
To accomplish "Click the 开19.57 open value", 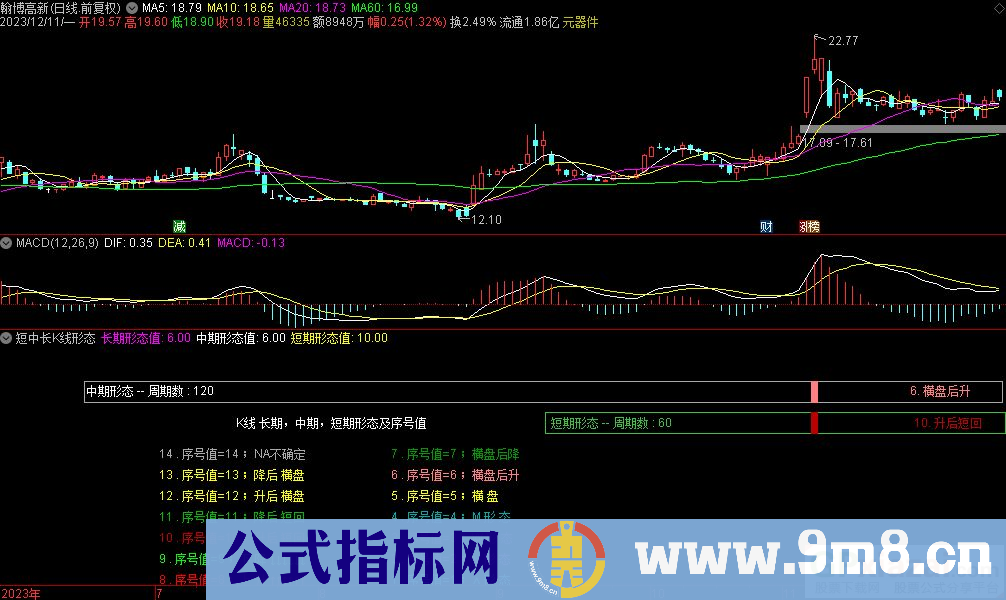I will click(99, 22).
